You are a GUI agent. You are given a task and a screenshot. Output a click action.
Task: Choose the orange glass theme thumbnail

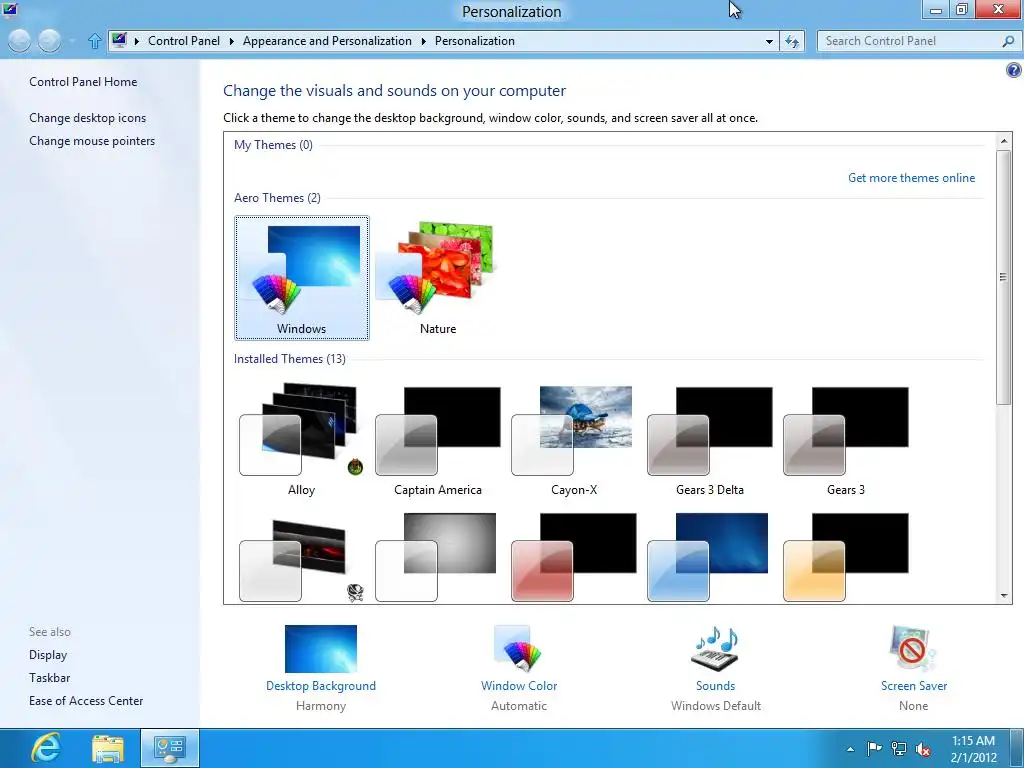(x=846, y=557)
